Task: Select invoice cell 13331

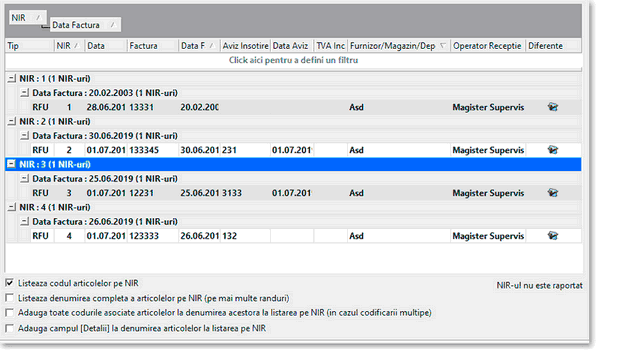Action: coord(153,107)
